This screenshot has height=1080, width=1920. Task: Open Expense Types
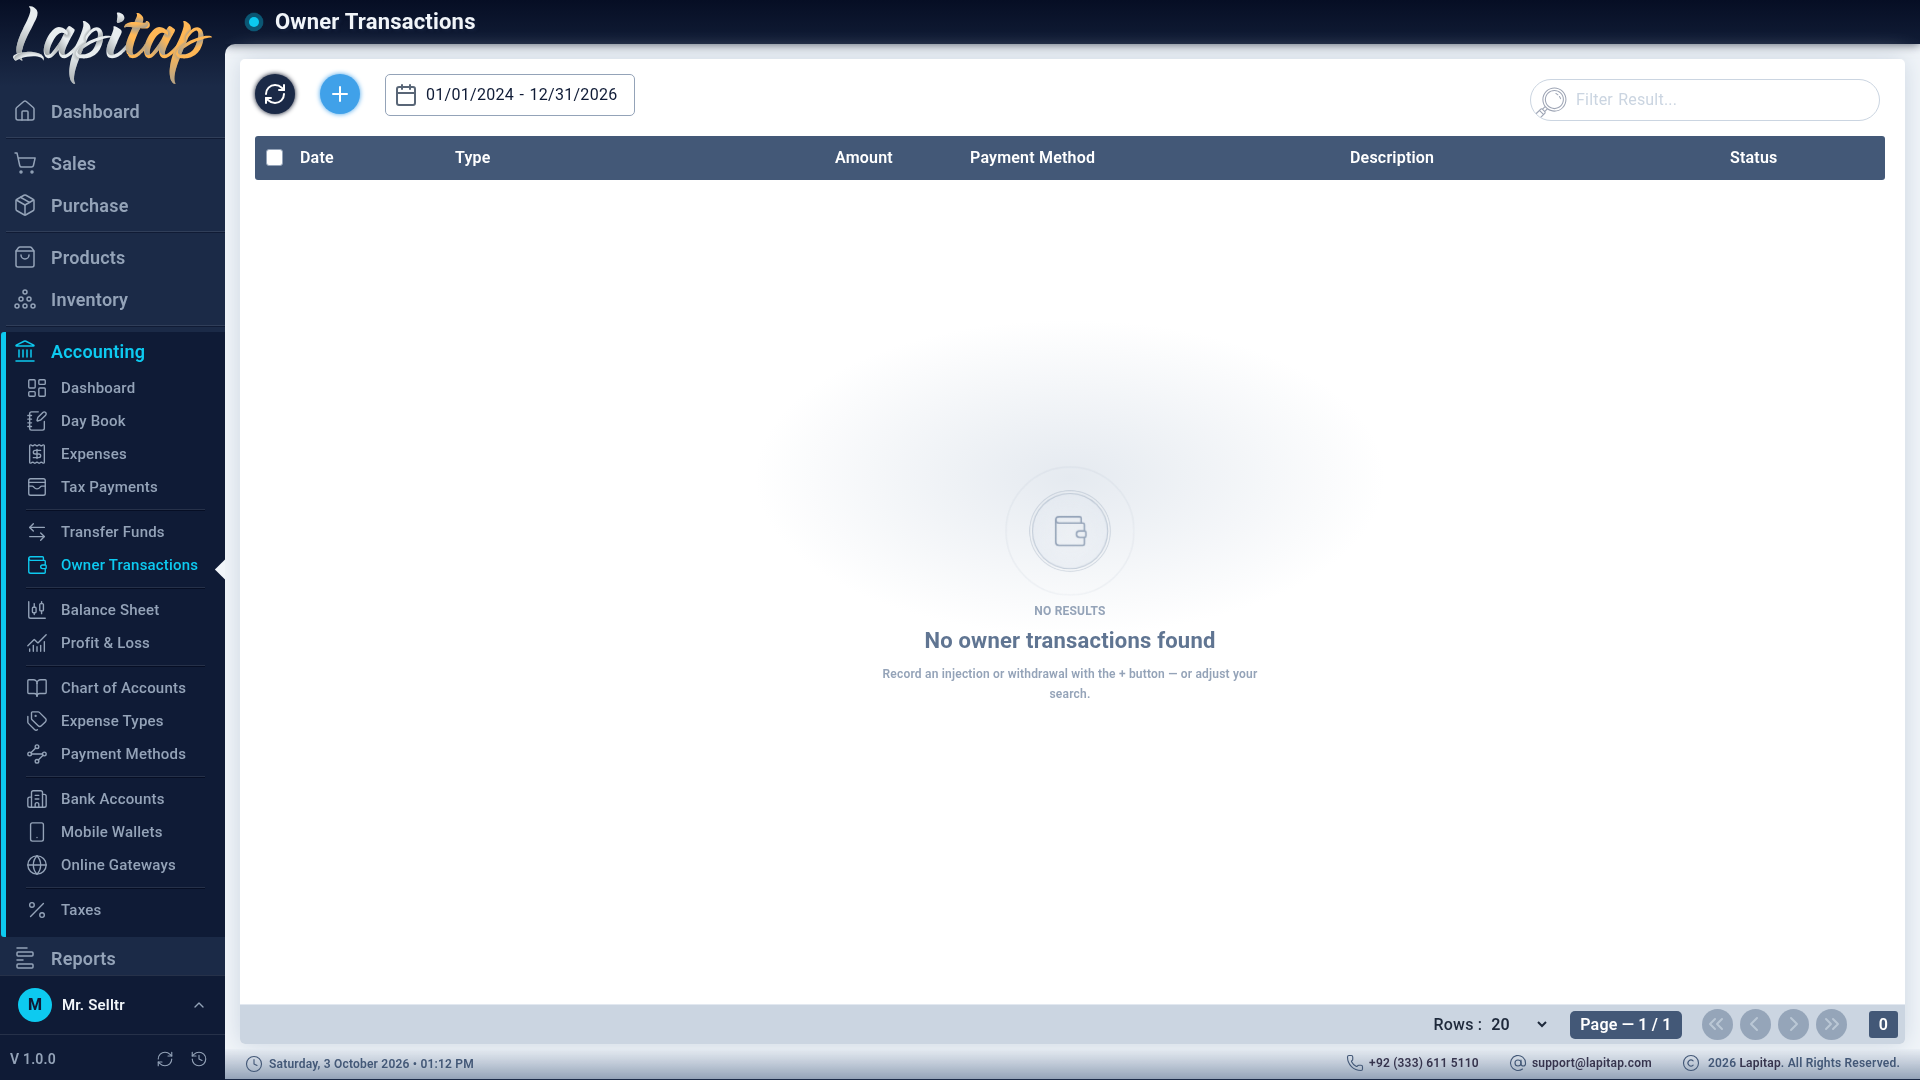coord(115,721)
